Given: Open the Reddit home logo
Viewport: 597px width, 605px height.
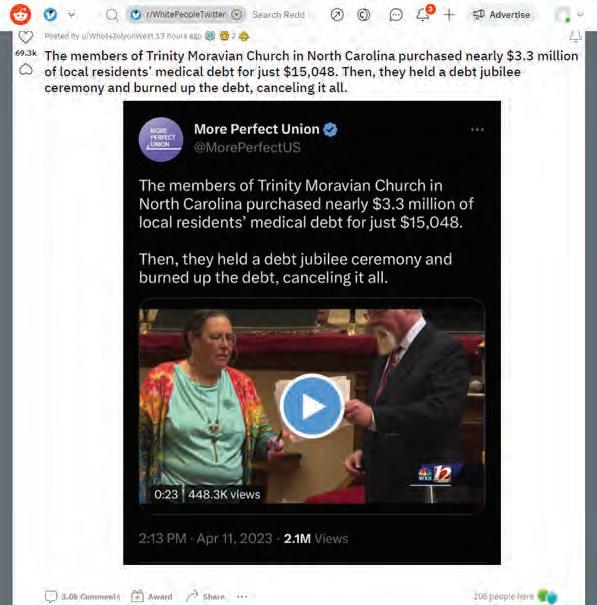Looking at the screenshot, I should 20,14.
